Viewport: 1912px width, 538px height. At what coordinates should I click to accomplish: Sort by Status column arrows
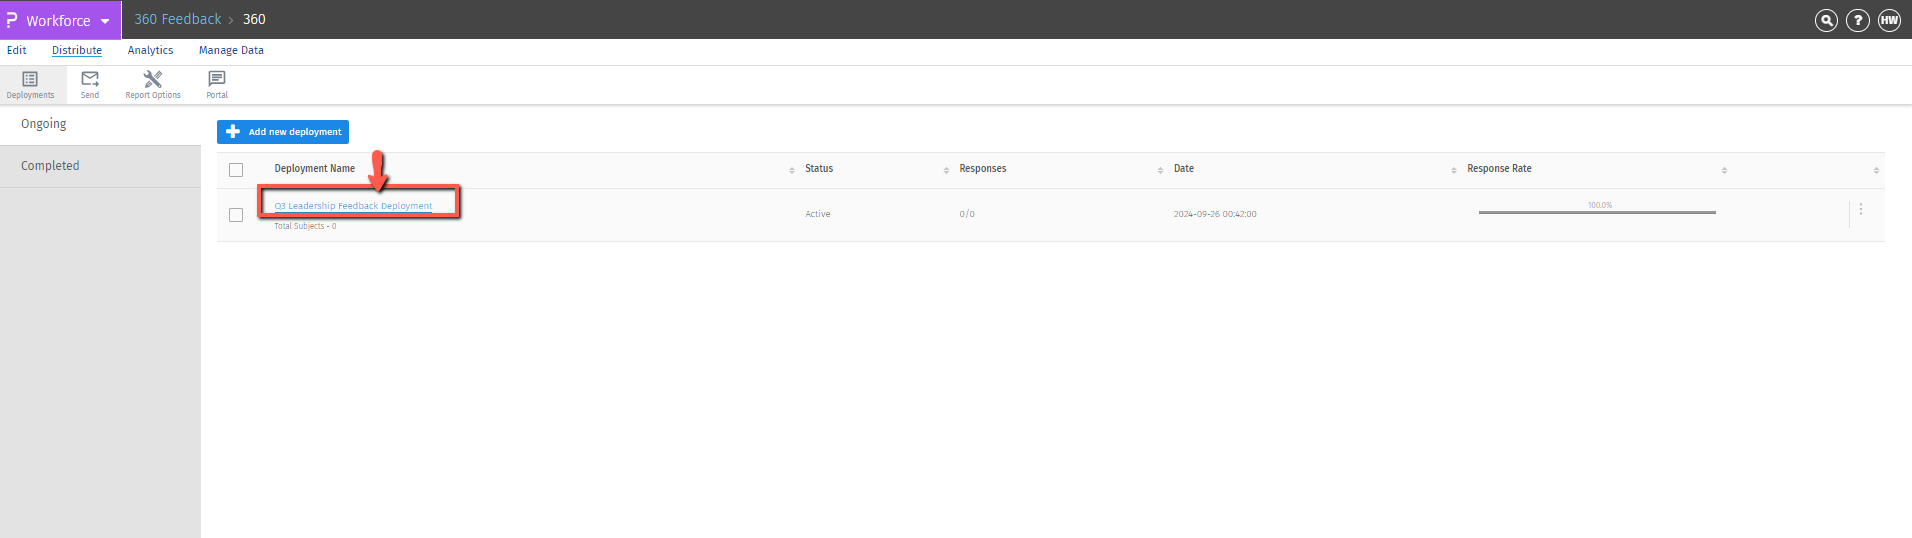[x=946, y=170]
